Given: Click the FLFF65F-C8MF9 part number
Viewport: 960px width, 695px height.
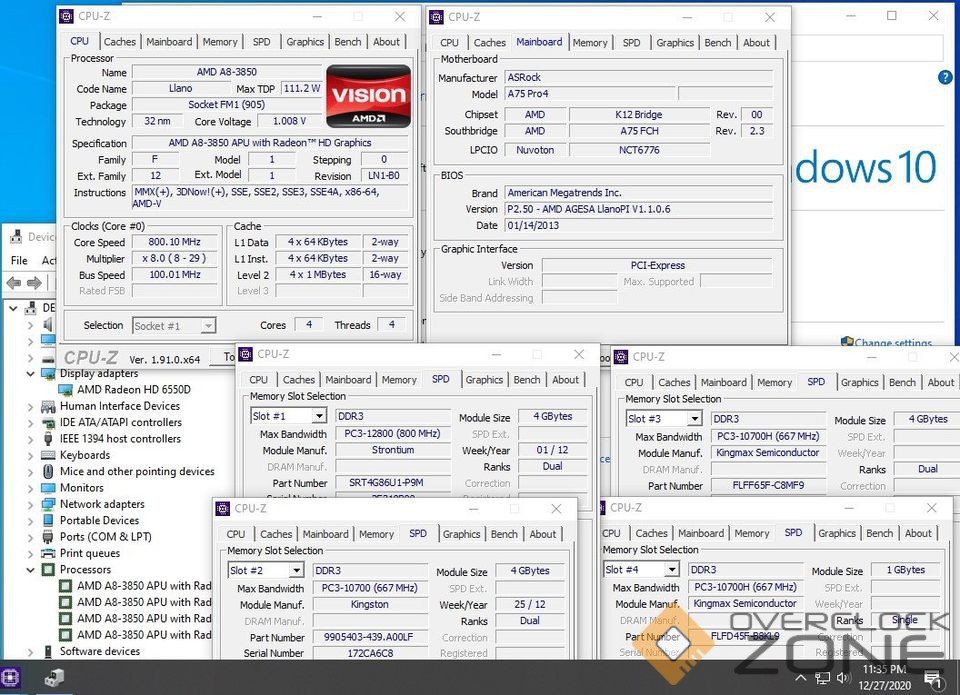Looking at the screenshot, I should pyautogui.click(x=768, y=486).
